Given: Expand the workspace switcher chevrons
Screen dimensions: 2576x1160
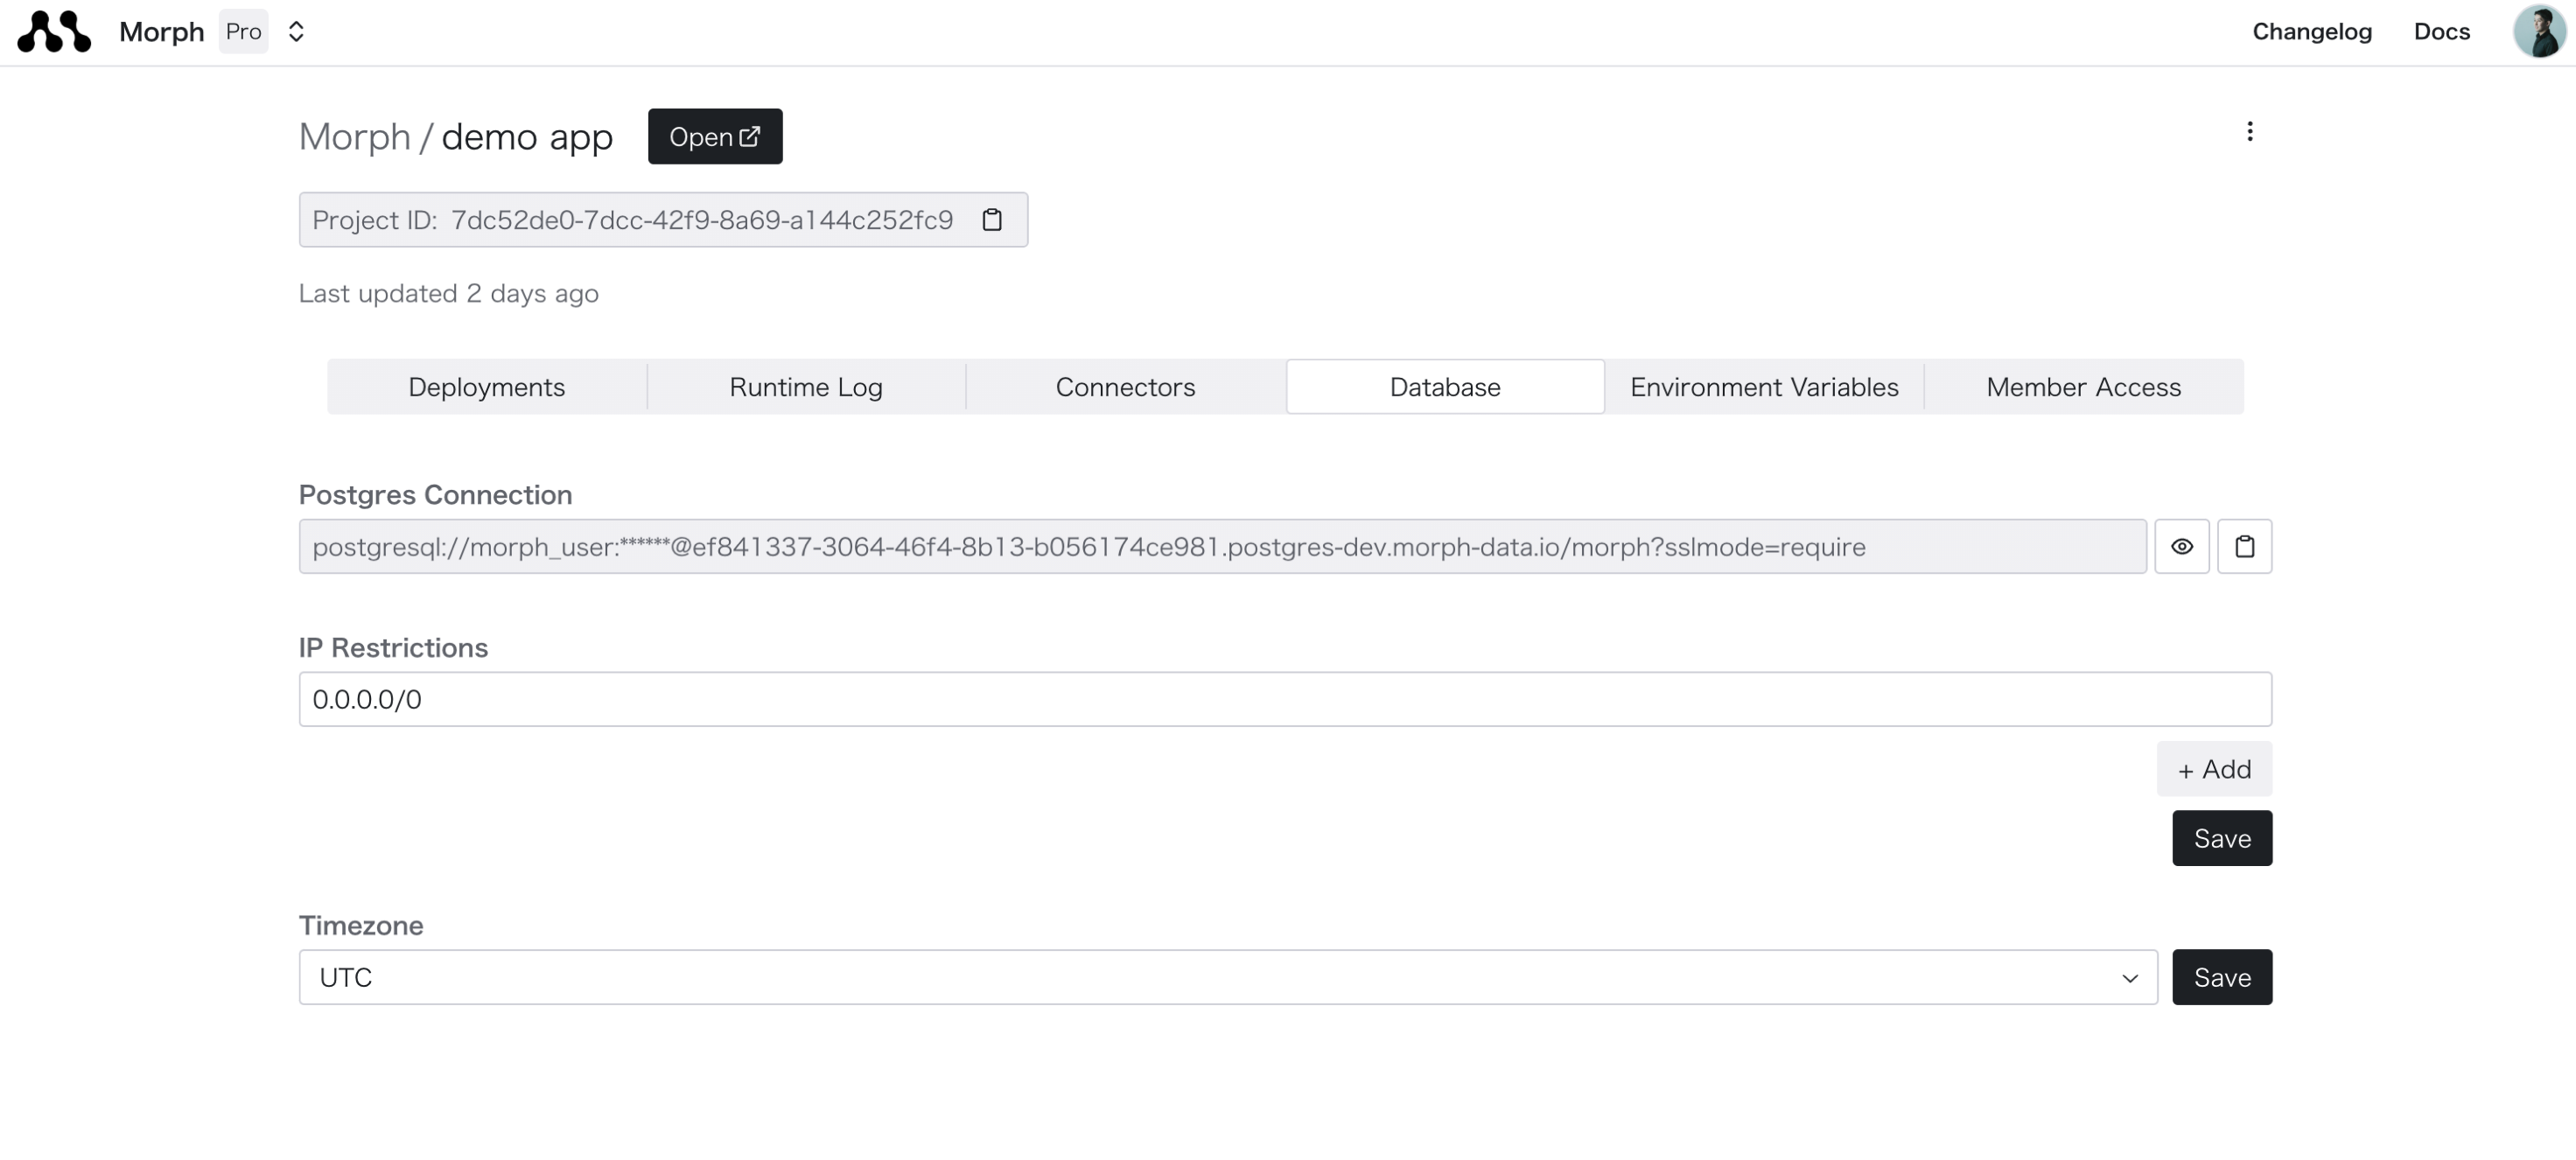Looking at the screenshot, I should [296, 32].
